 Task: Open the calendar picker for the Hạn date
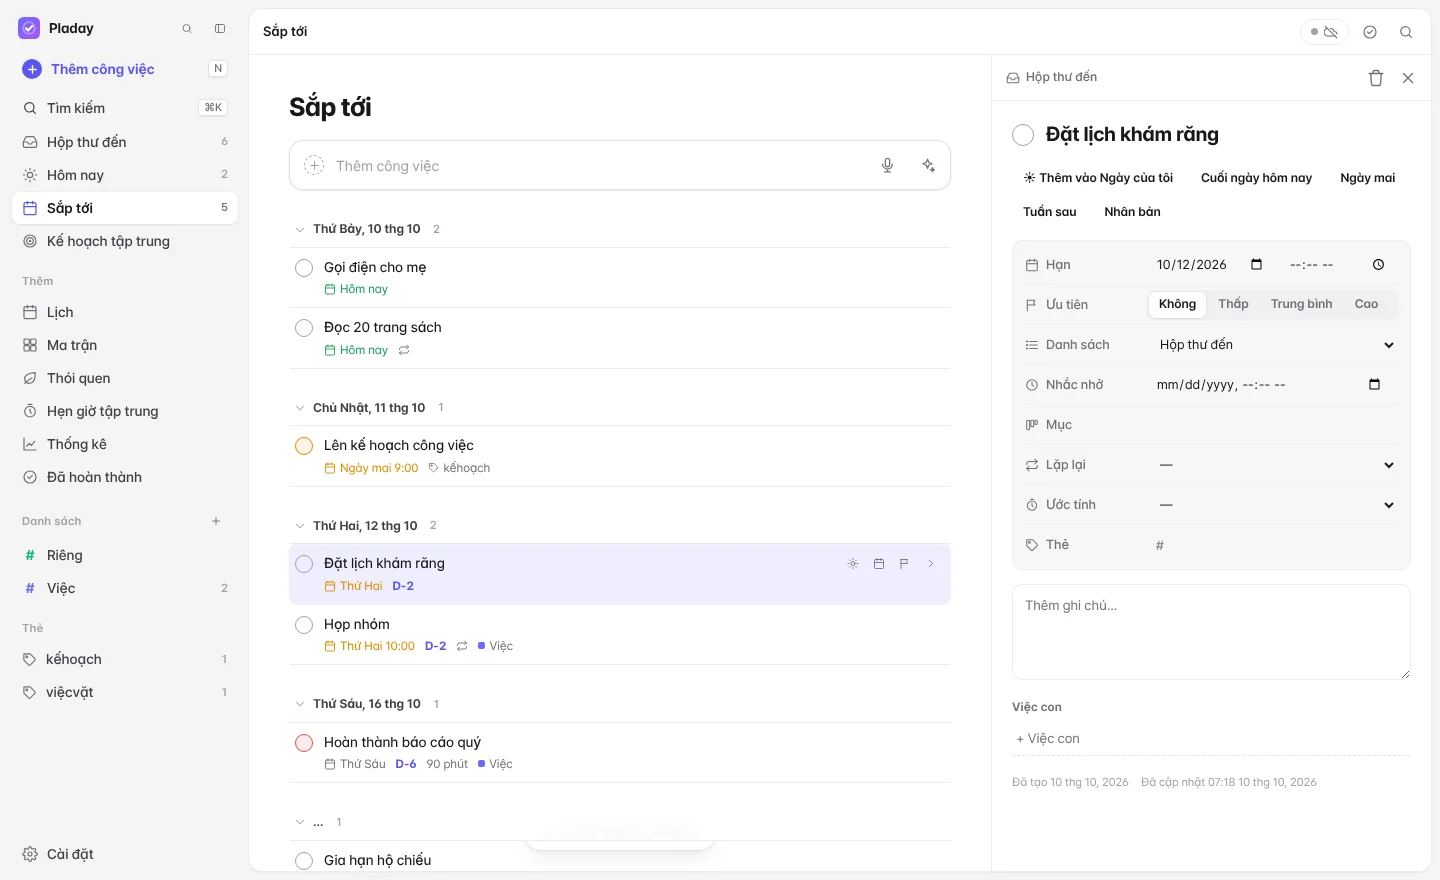click(1257, 265)
